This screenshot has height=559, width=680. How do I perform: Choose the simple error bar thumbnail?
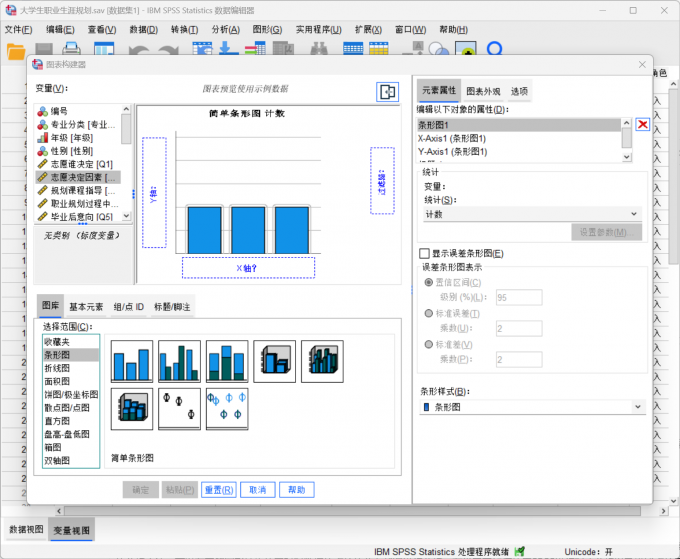click(x=180, y=409)
